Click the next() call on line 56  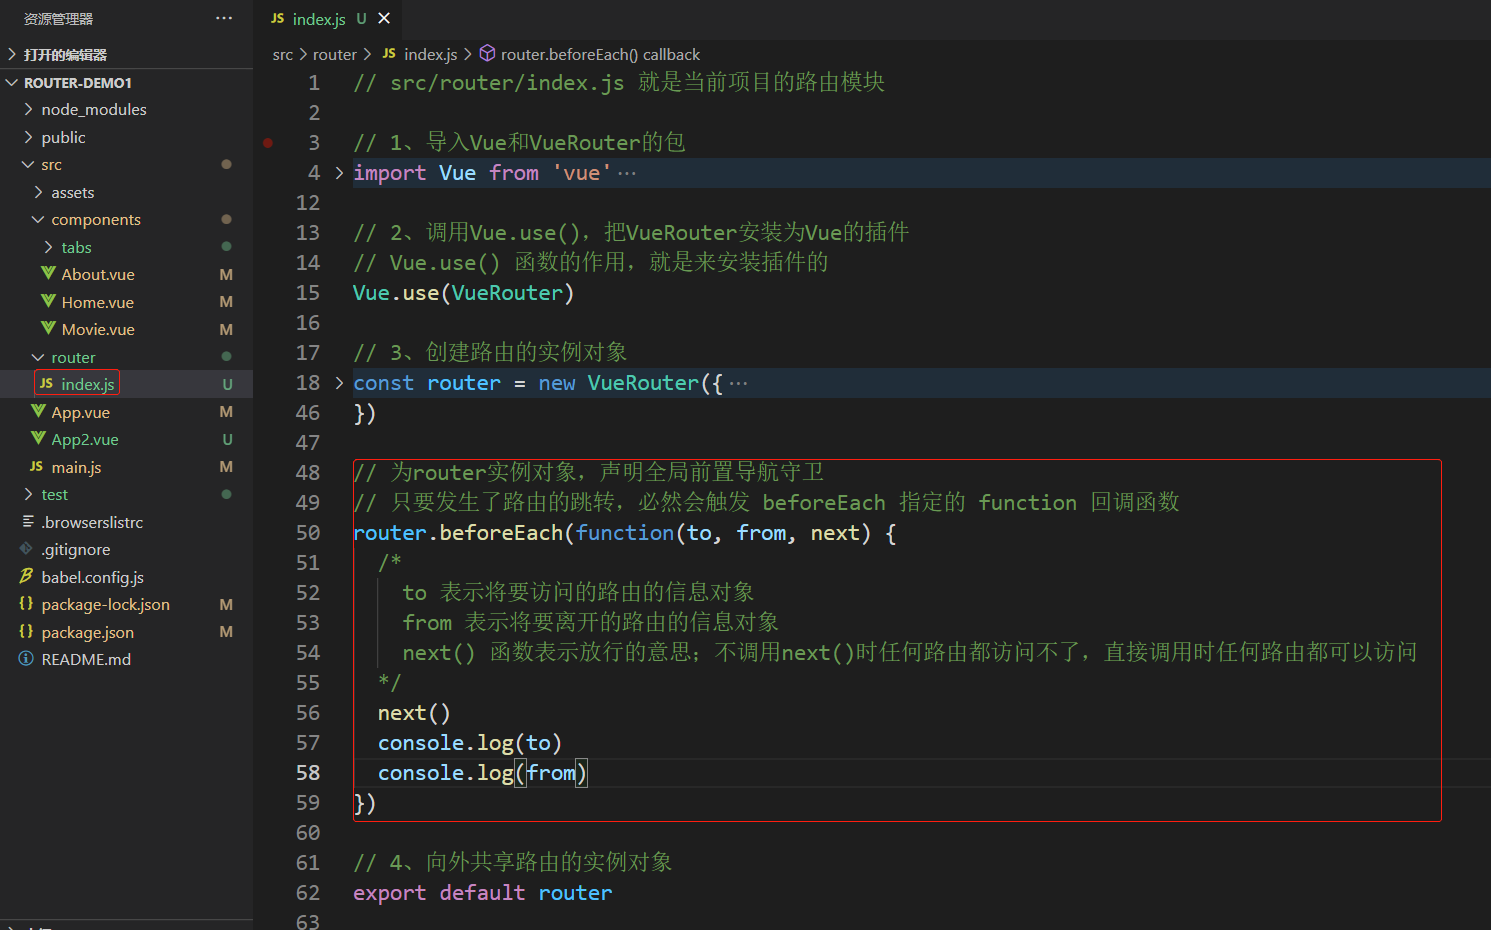tap(414, 713)
